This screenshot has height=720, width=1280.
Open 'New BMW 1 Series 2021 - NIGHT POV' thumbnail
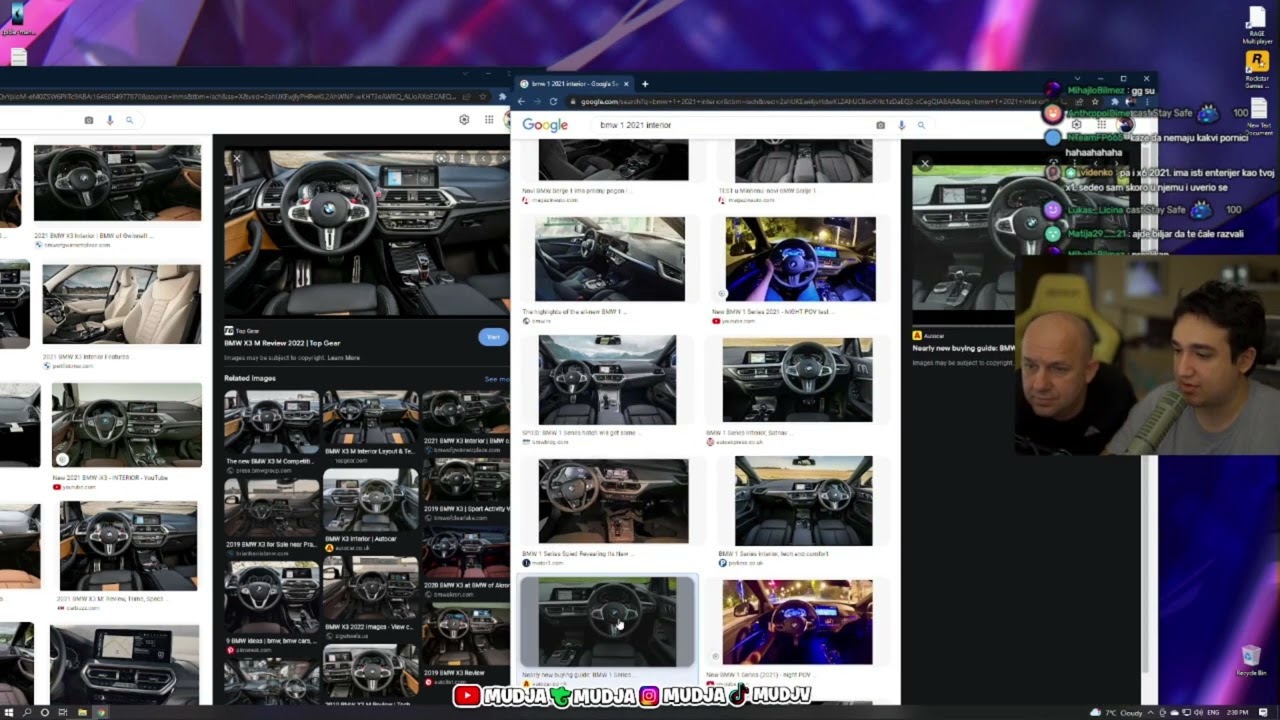800,259
